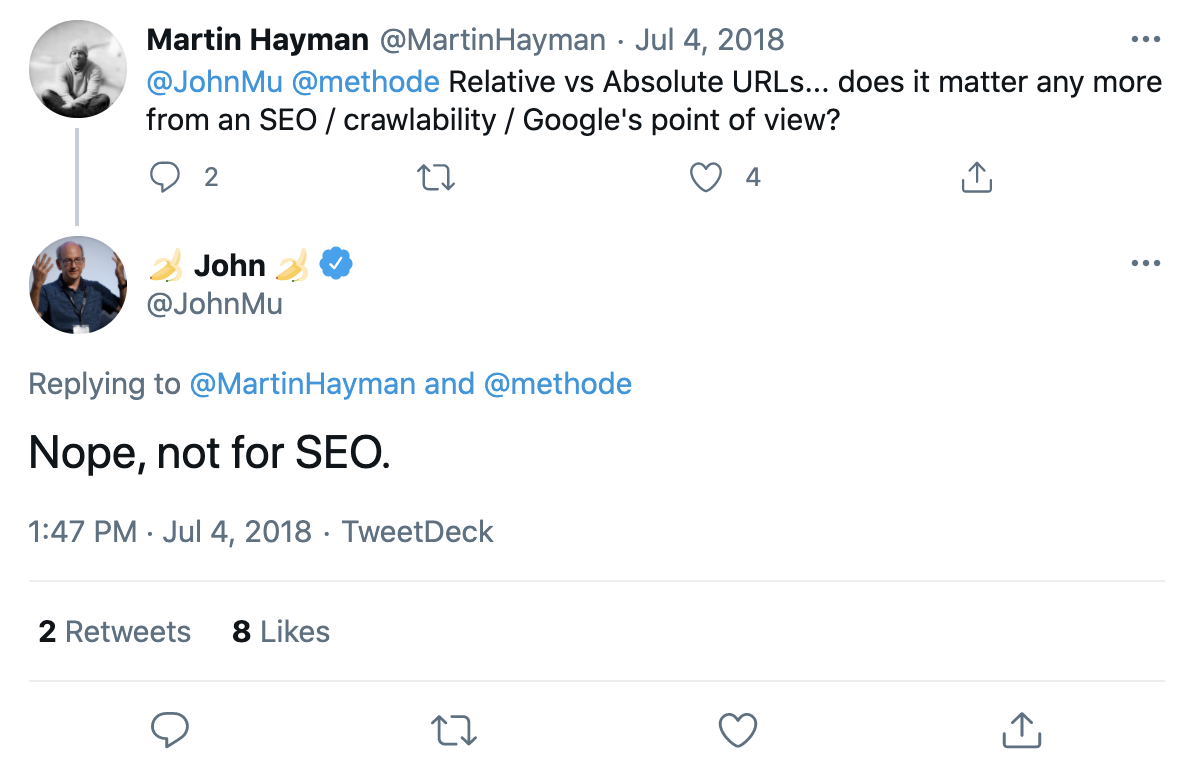Like John's reply tweet
This screenshot has height=775, width=1194.
(738, 730)
